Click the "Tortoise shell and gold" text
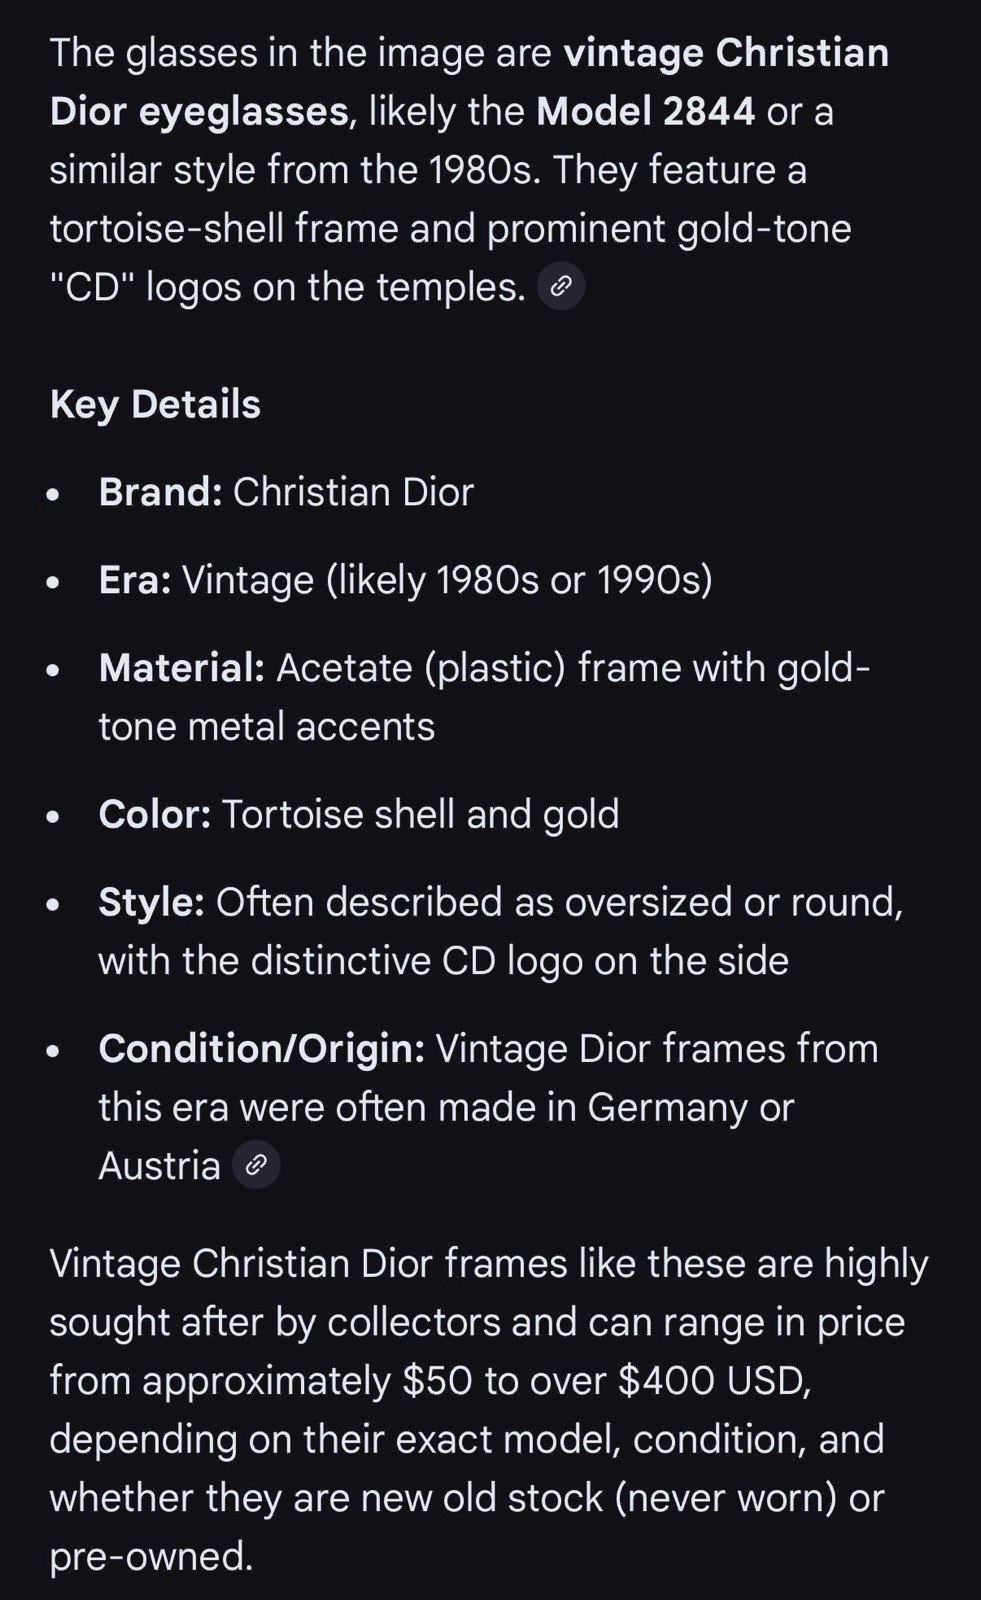Image resolution: width=981 pixels, height=1600 pixels. [x=420, y=814]
